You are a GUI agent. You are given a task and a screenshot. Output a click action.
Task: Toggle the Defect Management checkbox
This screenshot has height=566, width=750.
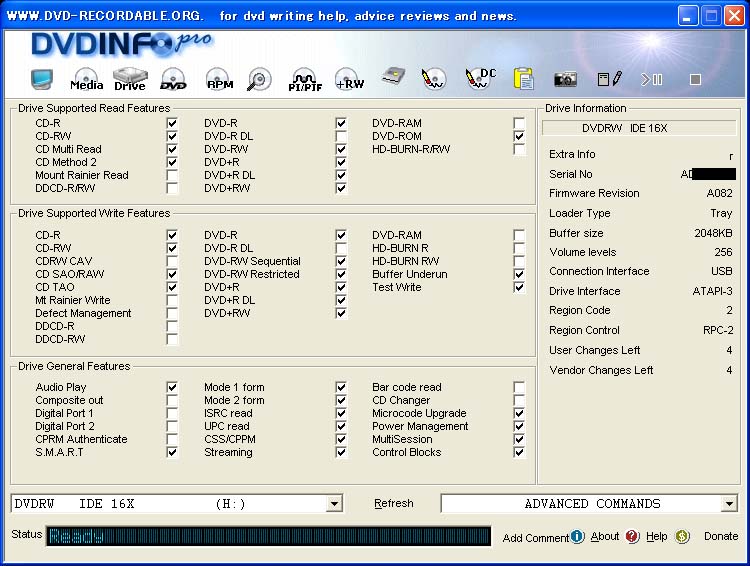(172, 313)
